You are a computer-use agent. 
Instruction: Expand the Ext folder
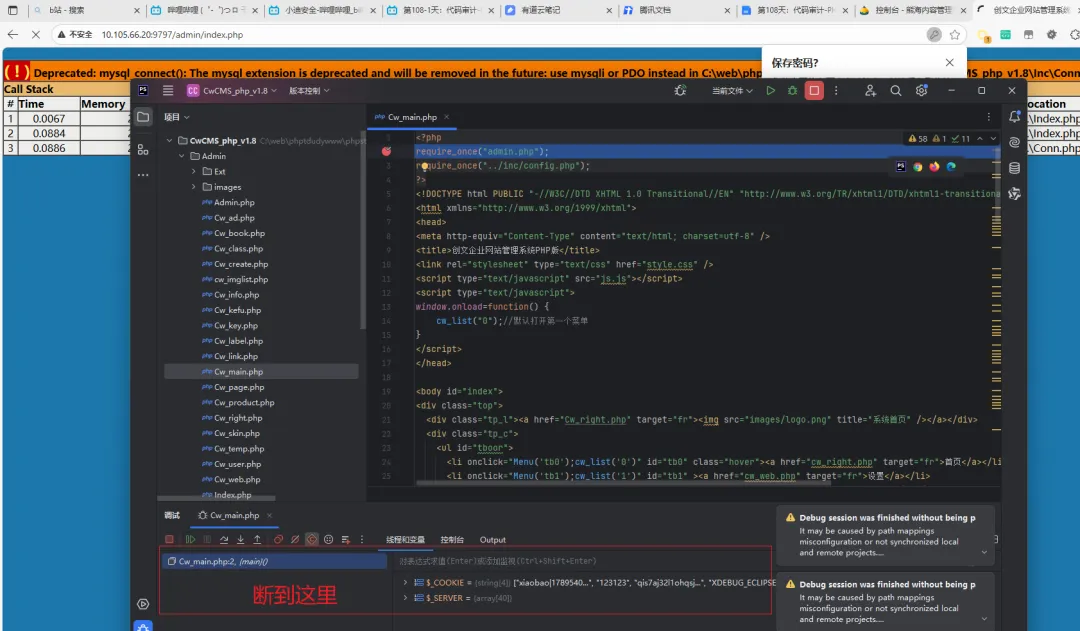(x=194, y=172)
